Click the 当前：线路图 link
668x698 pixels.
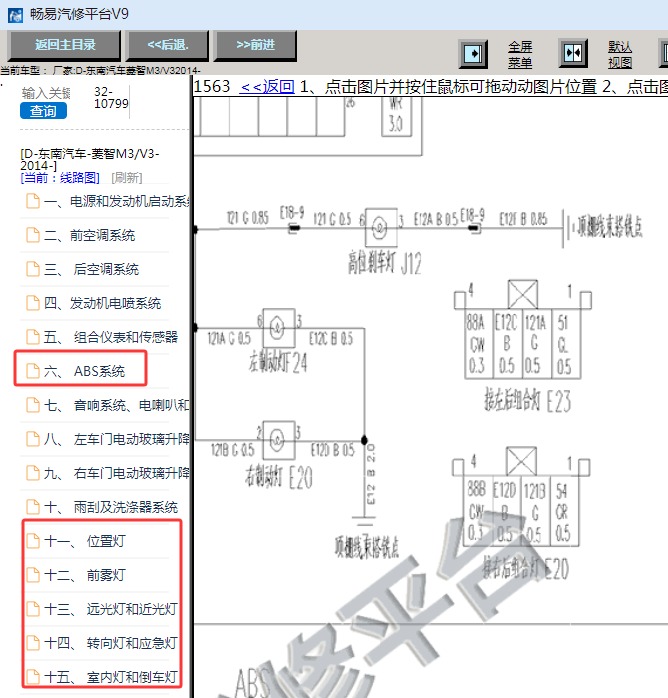point(60,178)
